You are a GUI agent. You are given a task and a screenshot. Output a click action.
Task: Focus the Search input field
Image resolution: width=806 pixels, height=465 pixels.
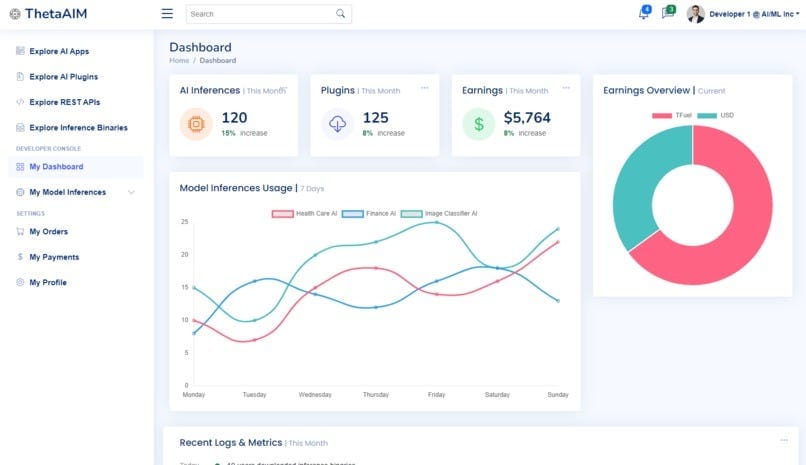[x=262, y=14]
